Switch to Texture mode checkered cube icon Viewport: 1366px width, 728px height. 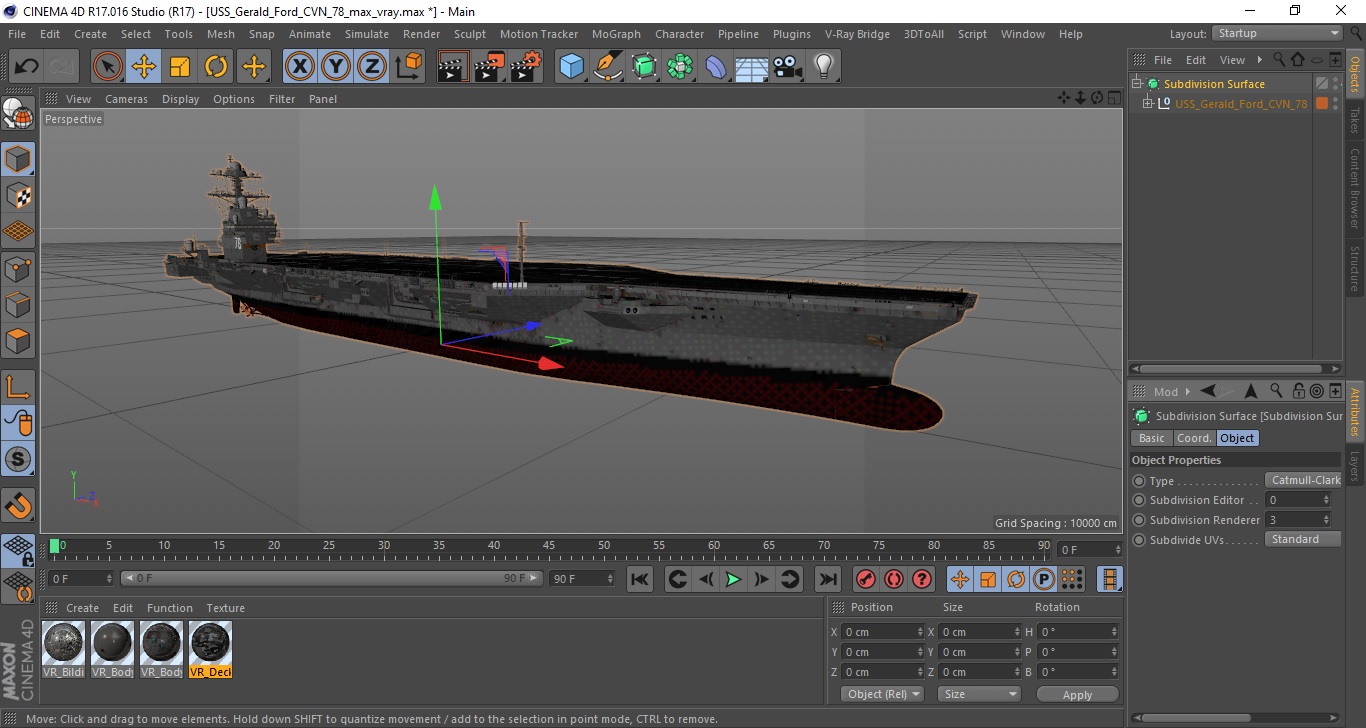point(19,195)
